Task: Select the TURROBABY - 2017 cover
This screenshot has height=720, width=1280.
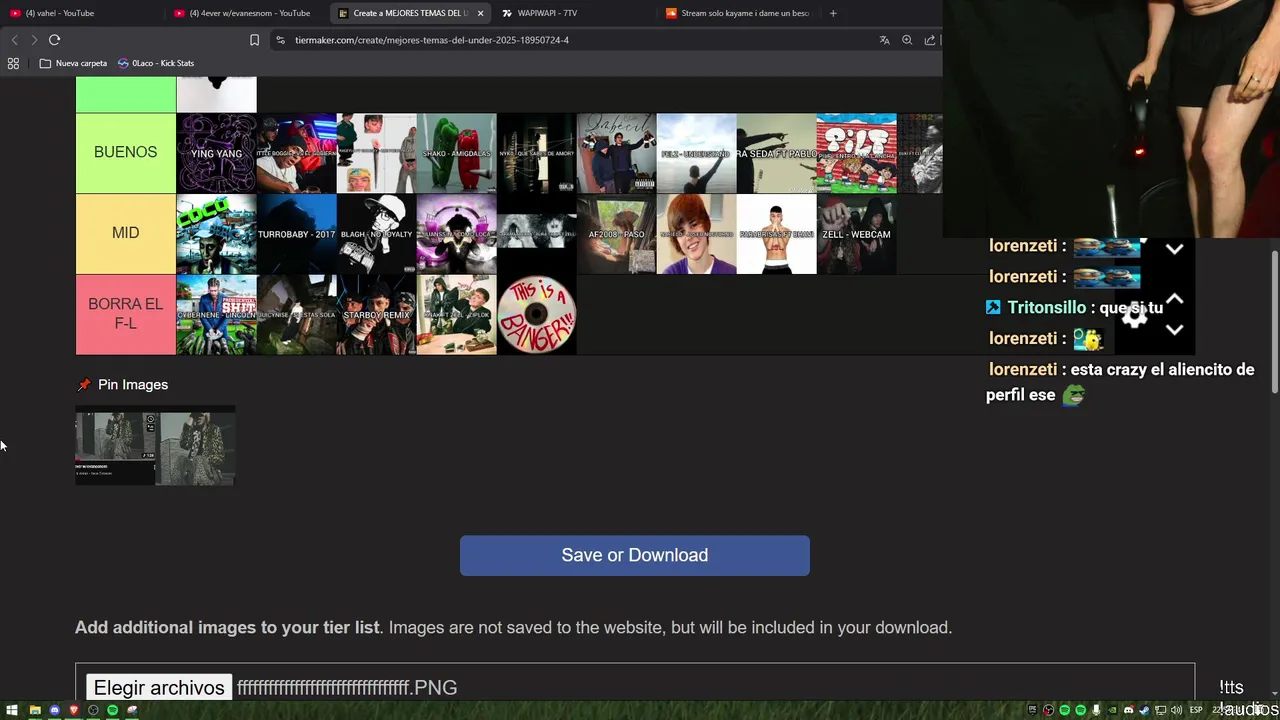Action: (x=296, y=234)
